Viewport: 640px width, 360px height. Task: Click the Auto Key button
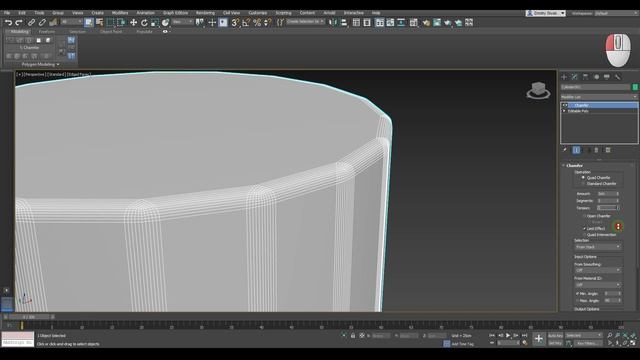coord(555,336)
